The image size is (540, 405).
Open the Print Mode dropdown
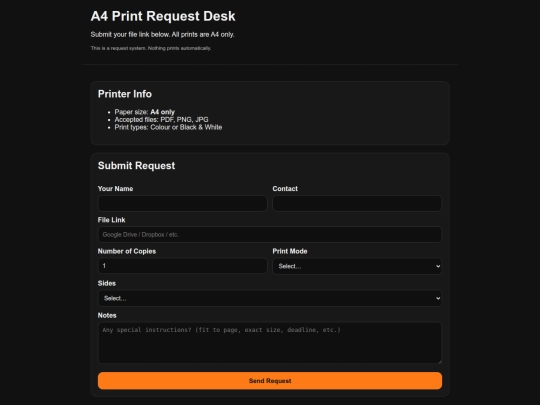click(x=357, y=266)
